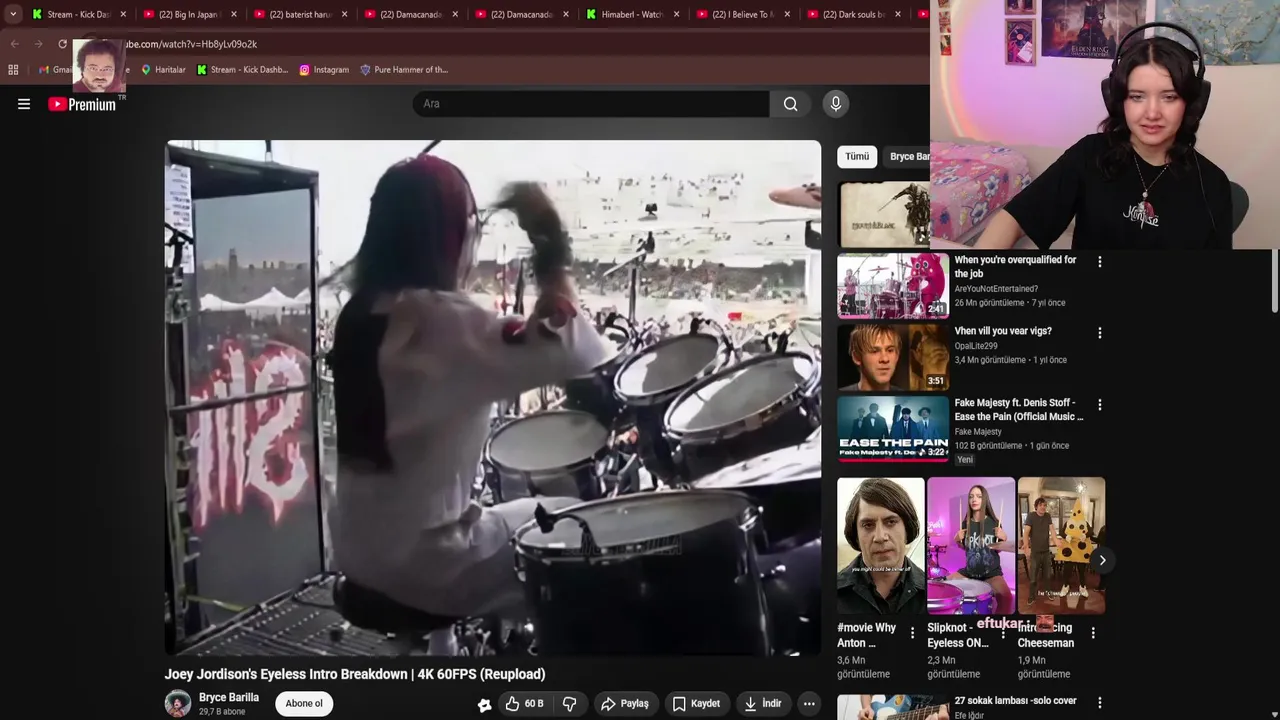Go to YouTube Premium home logo
Screen dimensions: 1280x720
(83, 104)
